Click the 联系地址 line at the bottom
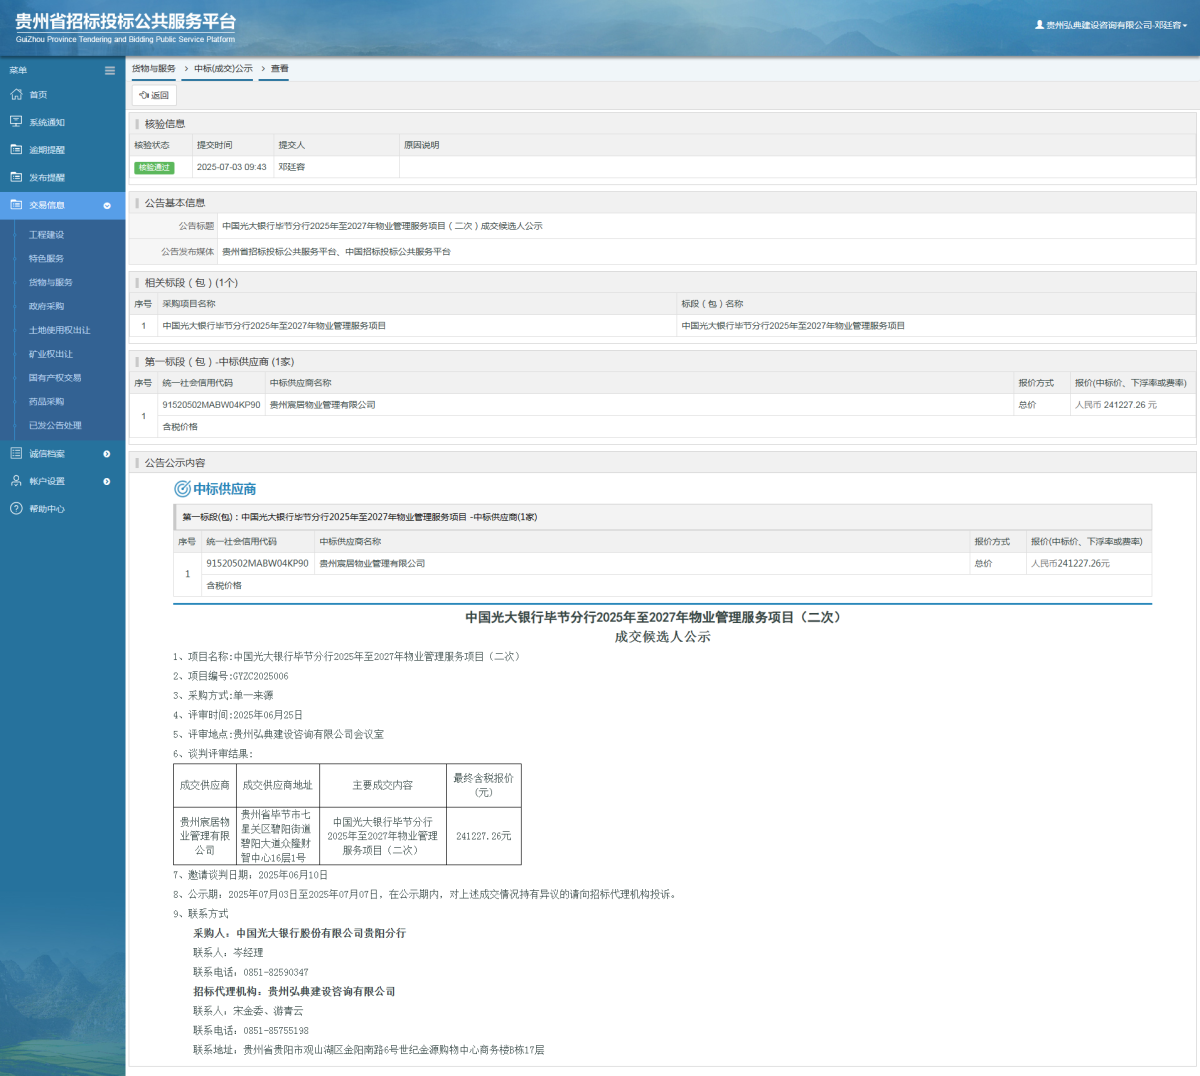 point(369,1050)
